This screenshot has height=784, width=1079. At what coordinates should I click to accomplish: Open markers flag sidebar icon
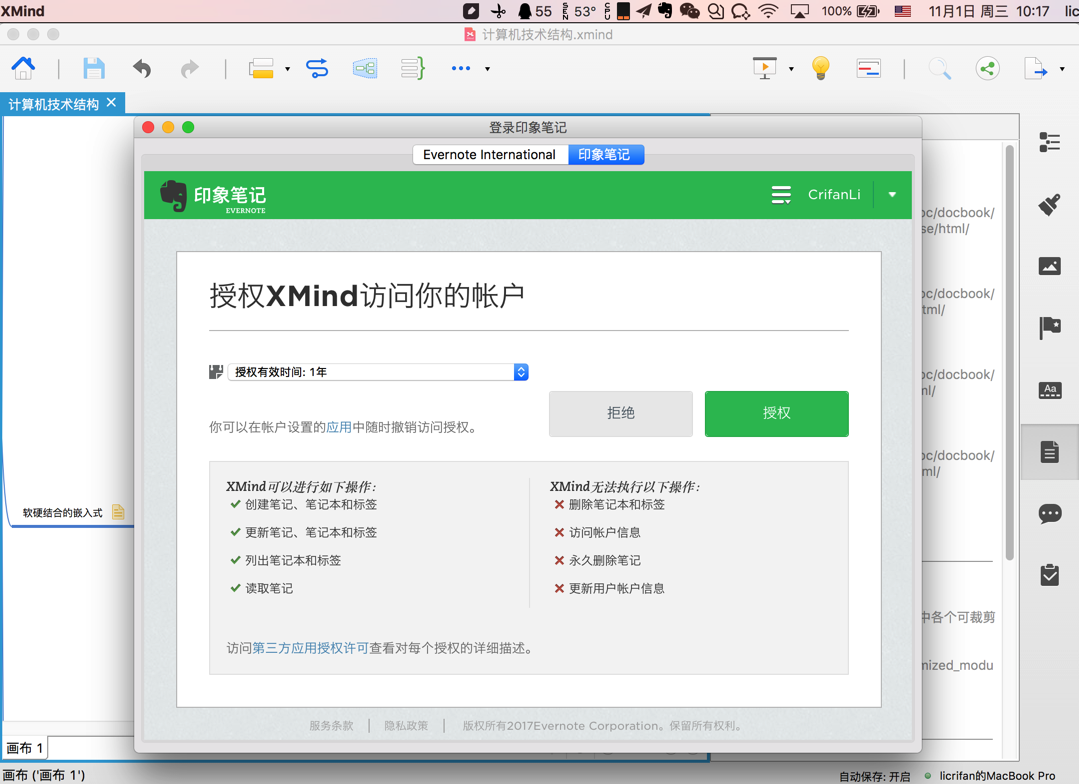[1049, 328]
